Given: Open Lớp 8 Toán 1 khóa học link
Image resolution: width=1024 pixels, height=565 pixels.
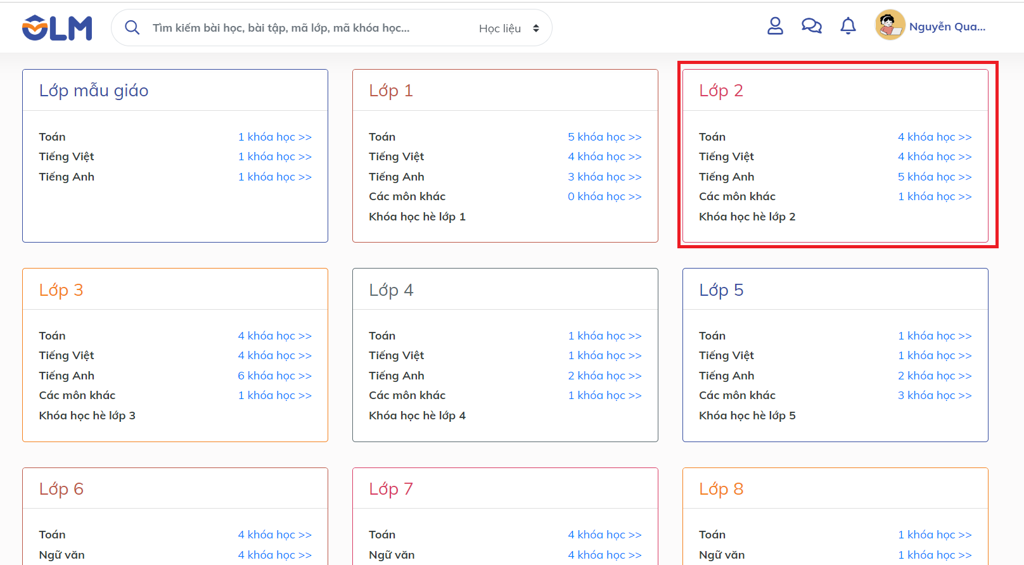Looking at the screenshot, I should tap(935, 534).
